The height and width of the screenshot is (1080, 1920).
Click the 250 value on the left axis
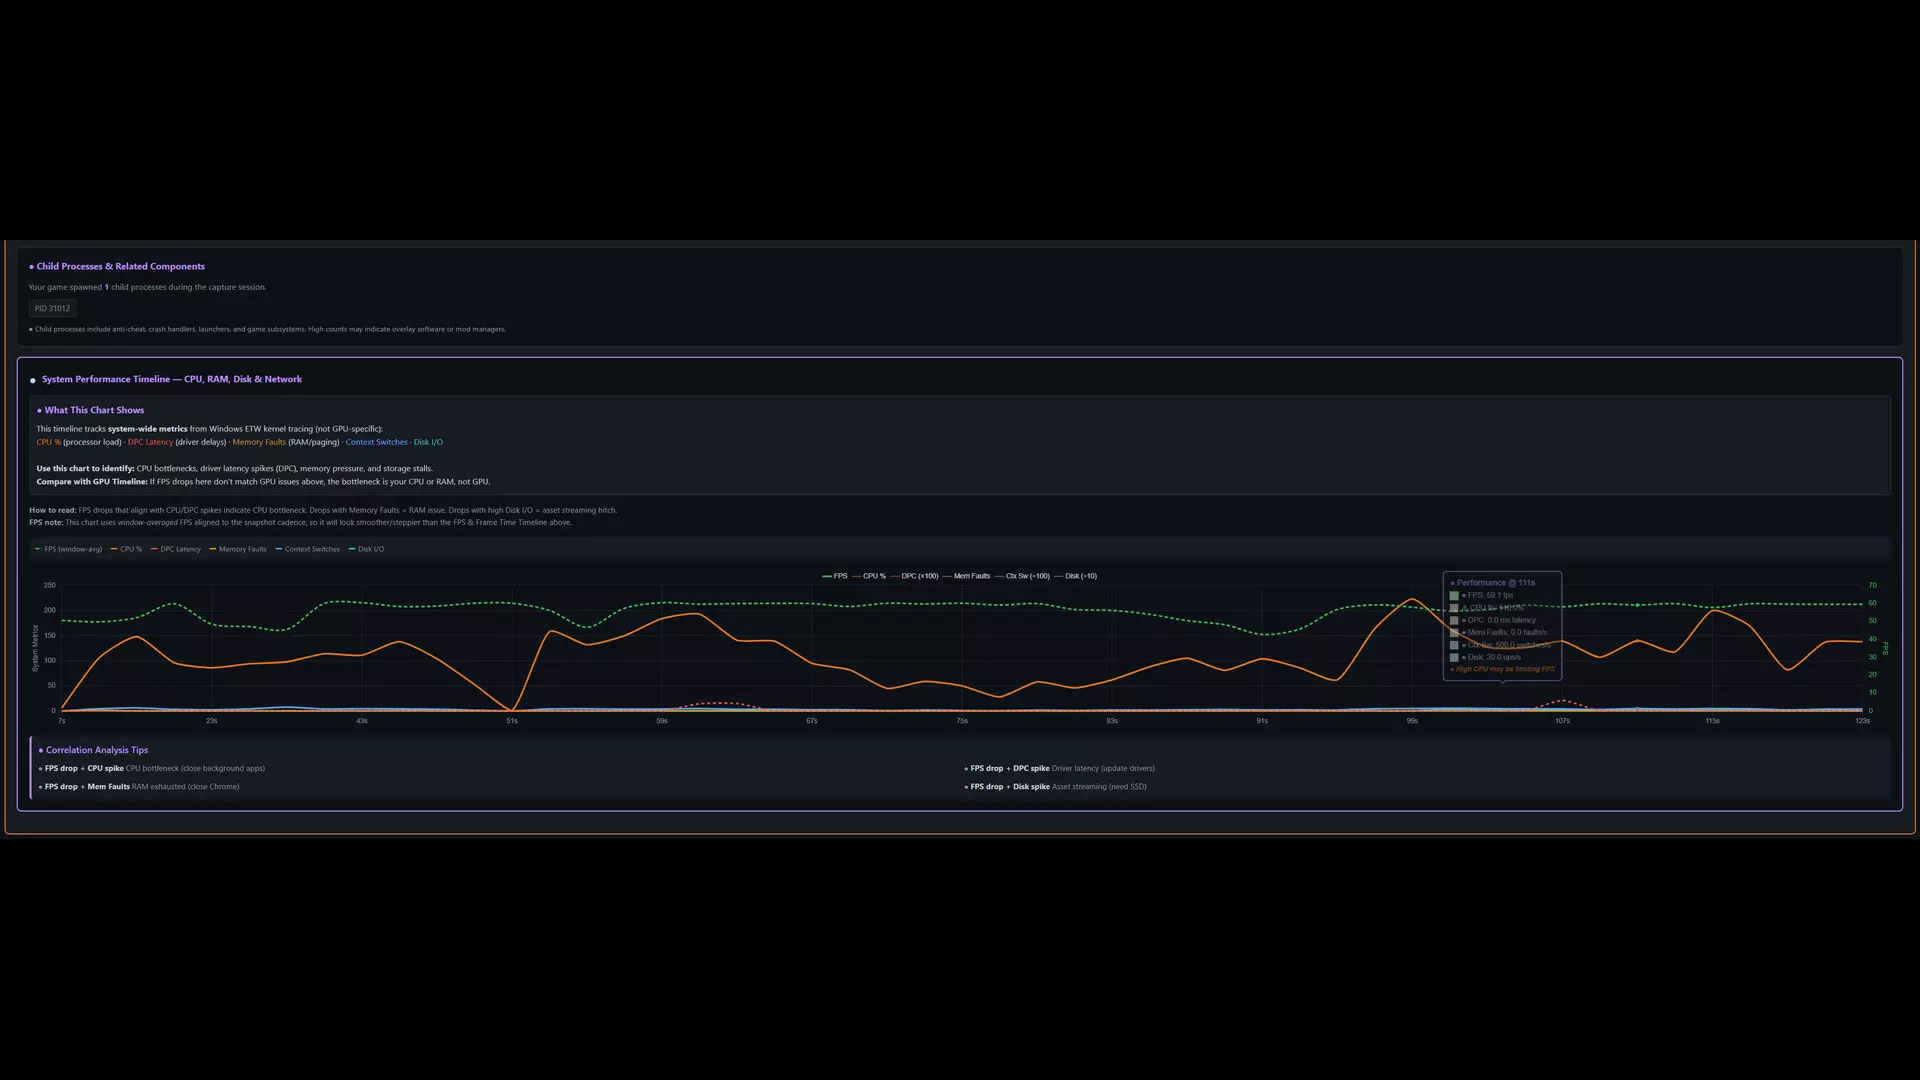click(49, 585)
